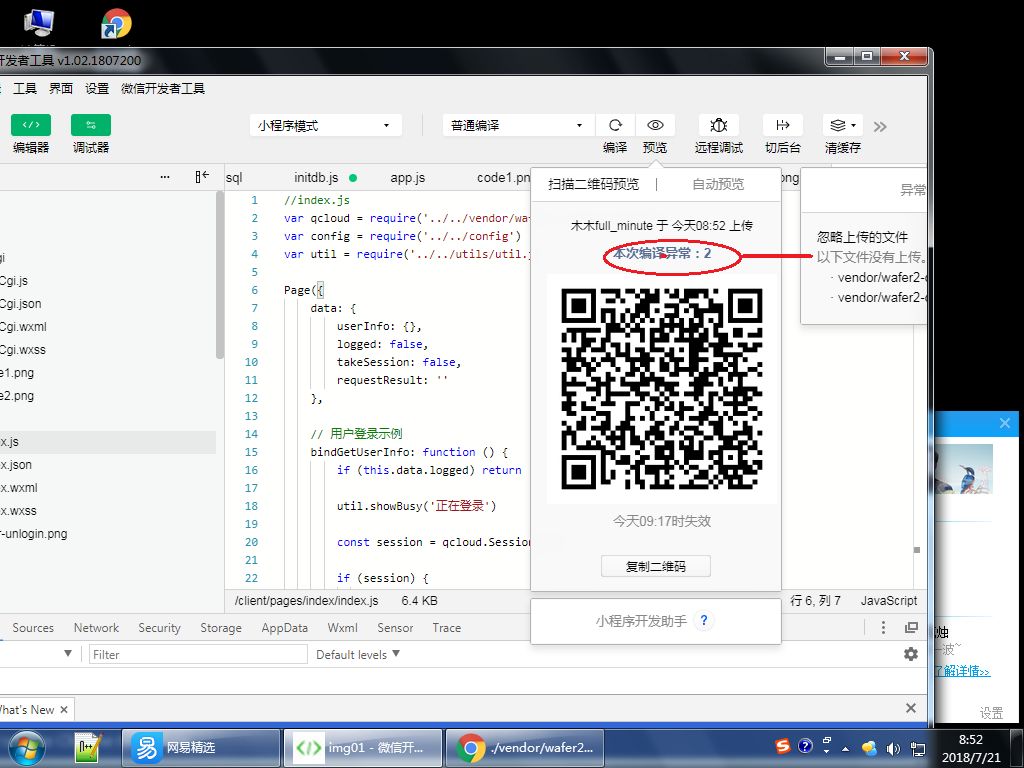Select the 自动预览 tab
The width and height of the screenshot is (1024, 768).
[x=718, y=184]
